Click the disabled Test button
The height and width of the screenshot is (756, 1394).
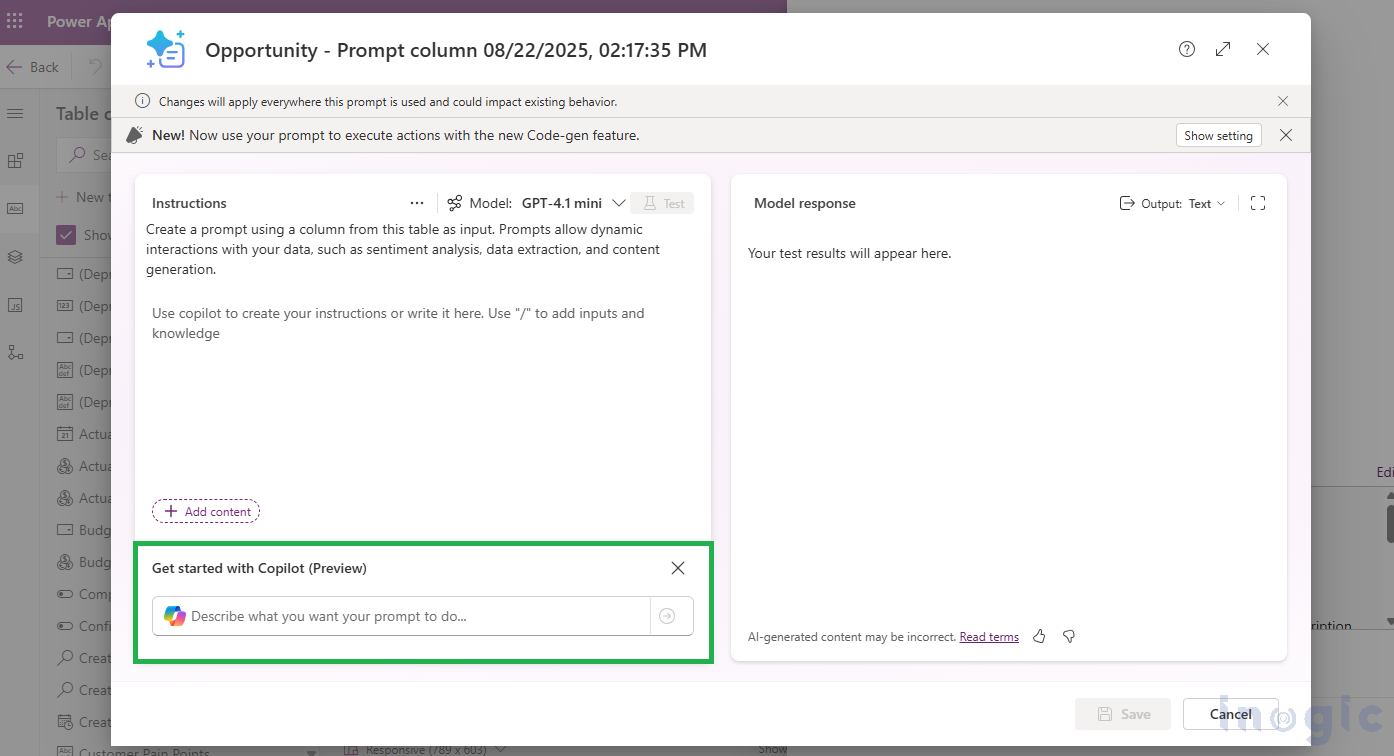point(662,203)
